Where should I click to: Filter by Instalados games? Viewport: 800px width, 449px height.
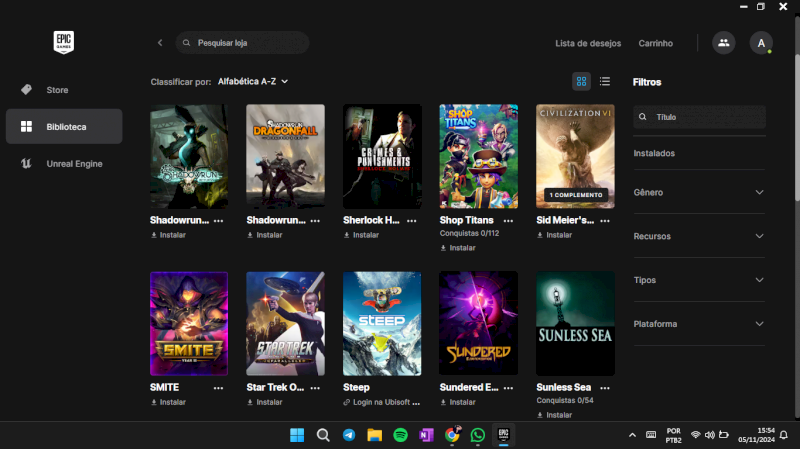(x=654, y=153)
